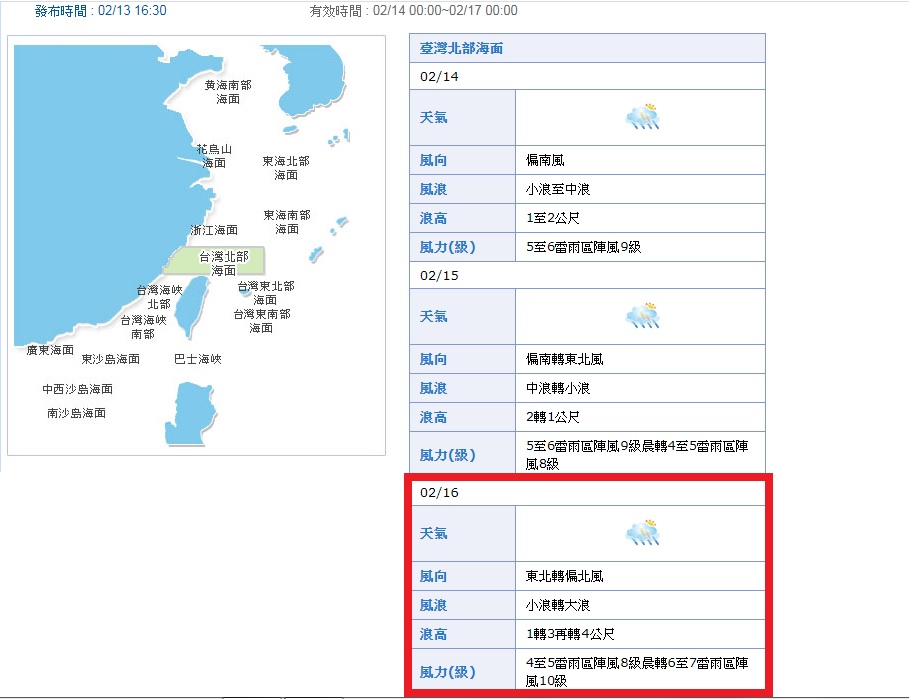Select 東海北部海面 on the map
Screen dimensions: 909x699
pos(286,168)
